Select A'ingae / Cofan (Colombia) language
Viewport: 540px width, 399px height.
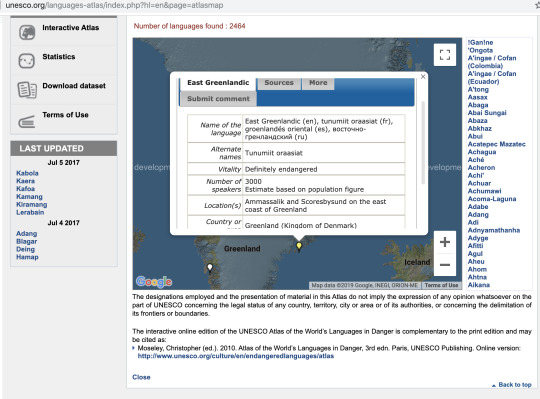492,62
